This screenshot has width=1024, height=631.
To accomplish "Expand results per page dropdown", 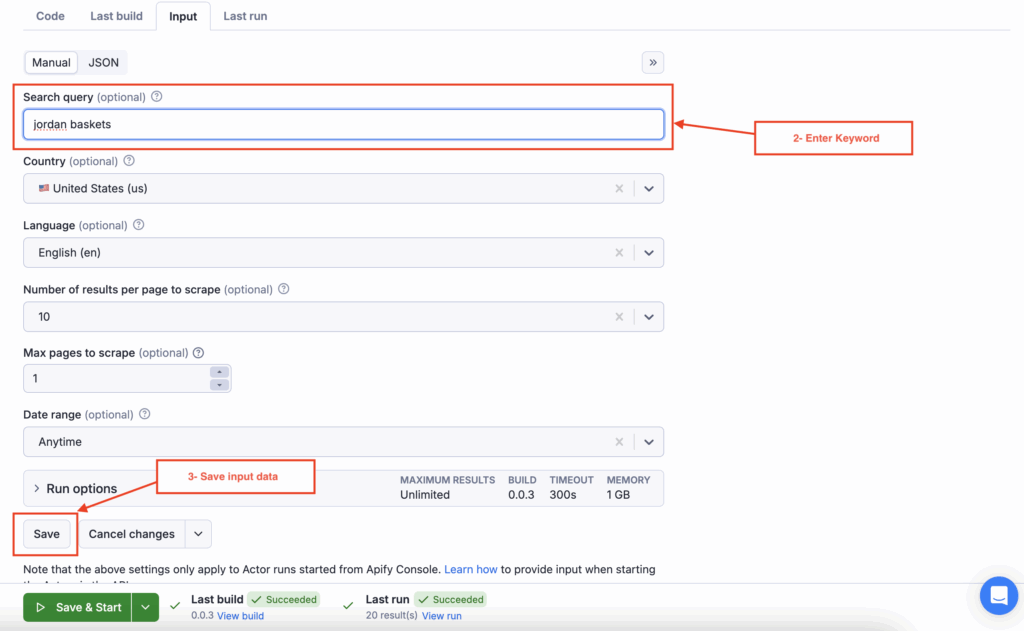I will (648, 316).
